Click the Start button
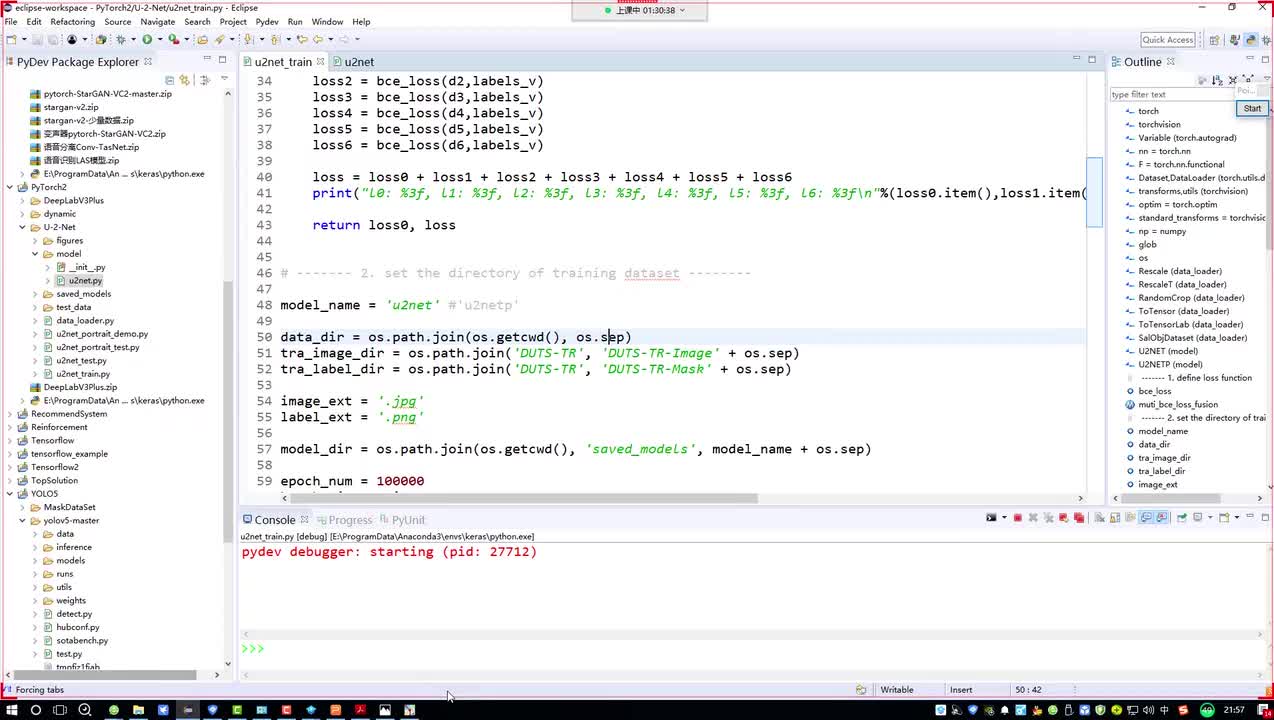The width and height of the screenshot is (1274, 720). [1252, 108]
